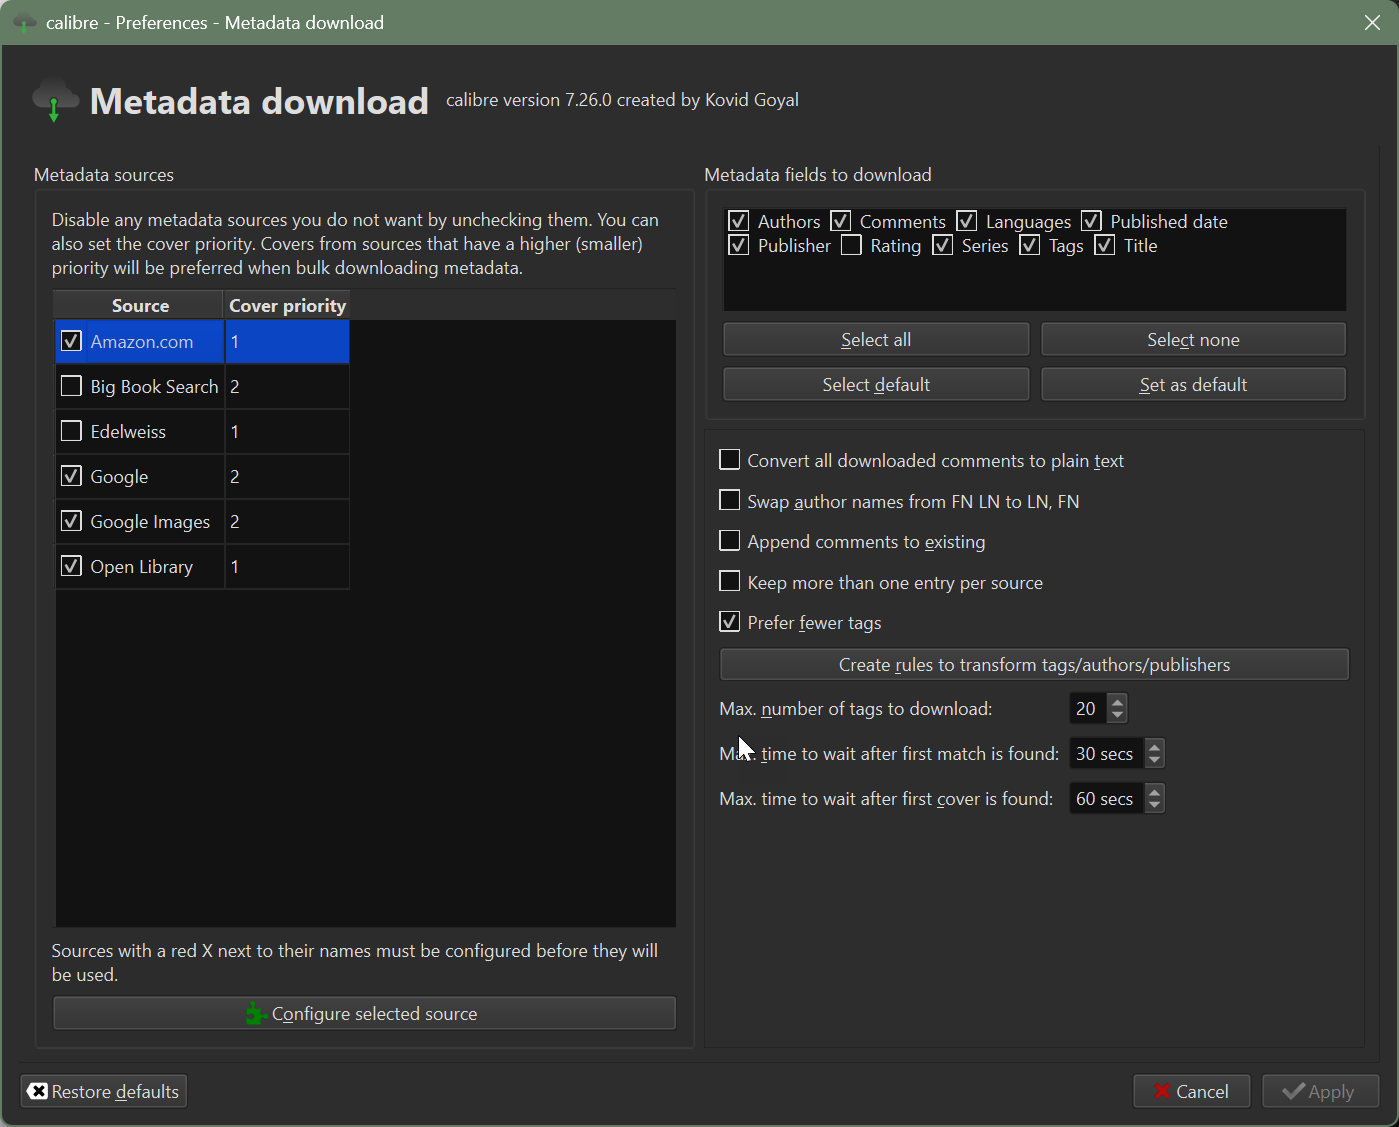Click Configure selected source button
The width and height of the screenshot is (1399, 1127).
[364, 1013]
